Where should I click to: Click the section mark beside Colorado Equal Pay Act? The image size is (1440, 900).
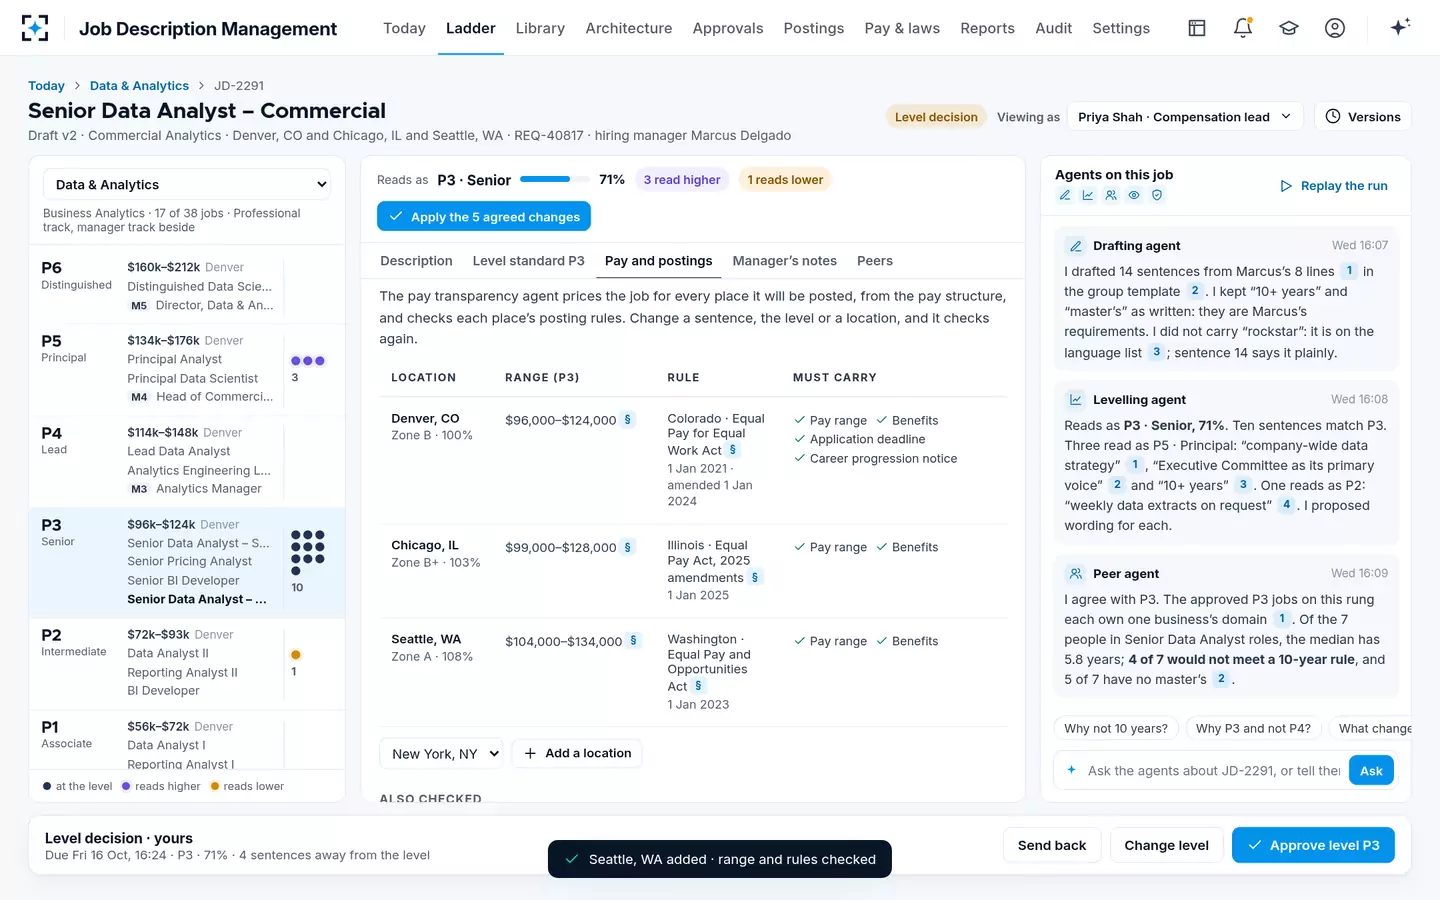coord(733,450)
